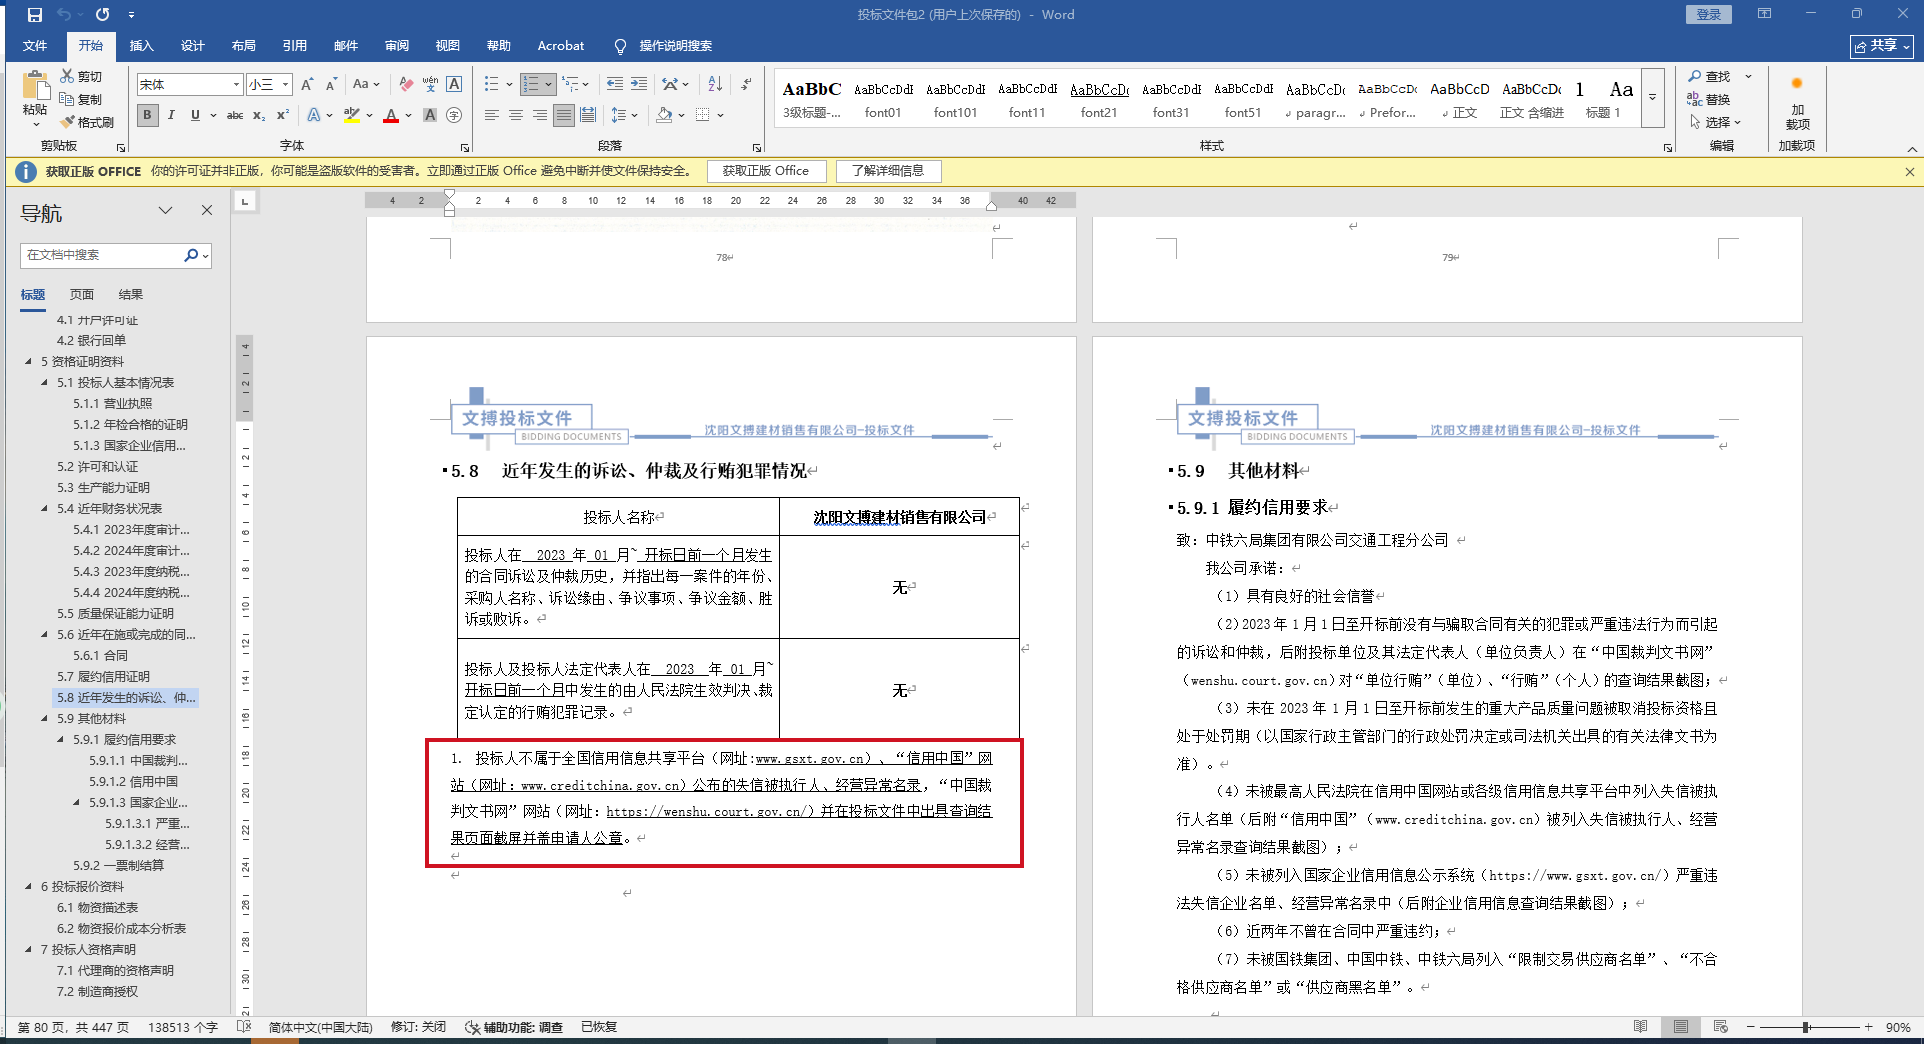The image size is (1924, 1044).
Task: Apply the yellow text highlight color
Action: tap(351, 115)
